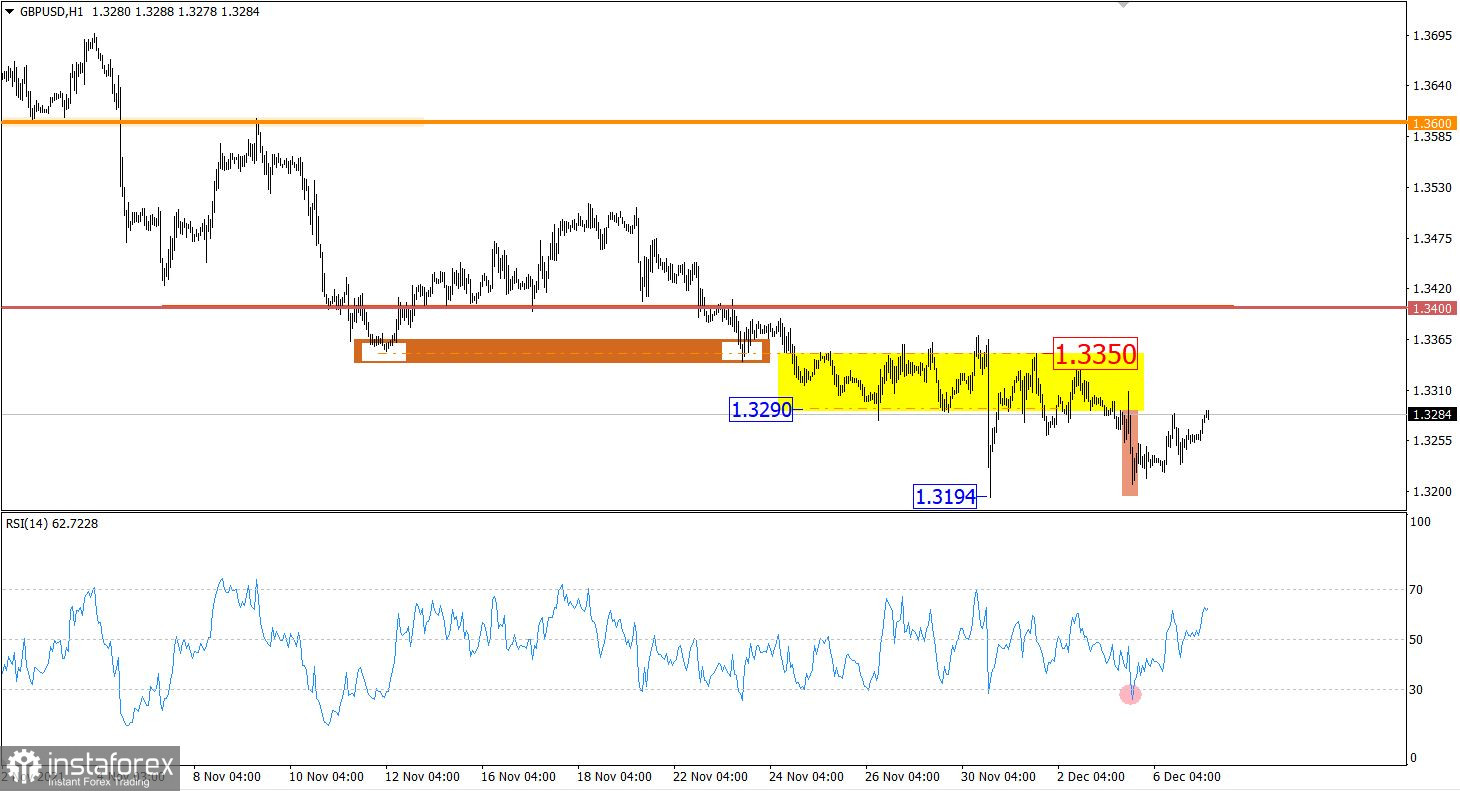Click the orange 1.3600 price tag
Viewport: 1460px width, 791px height.
point(1432,123)
